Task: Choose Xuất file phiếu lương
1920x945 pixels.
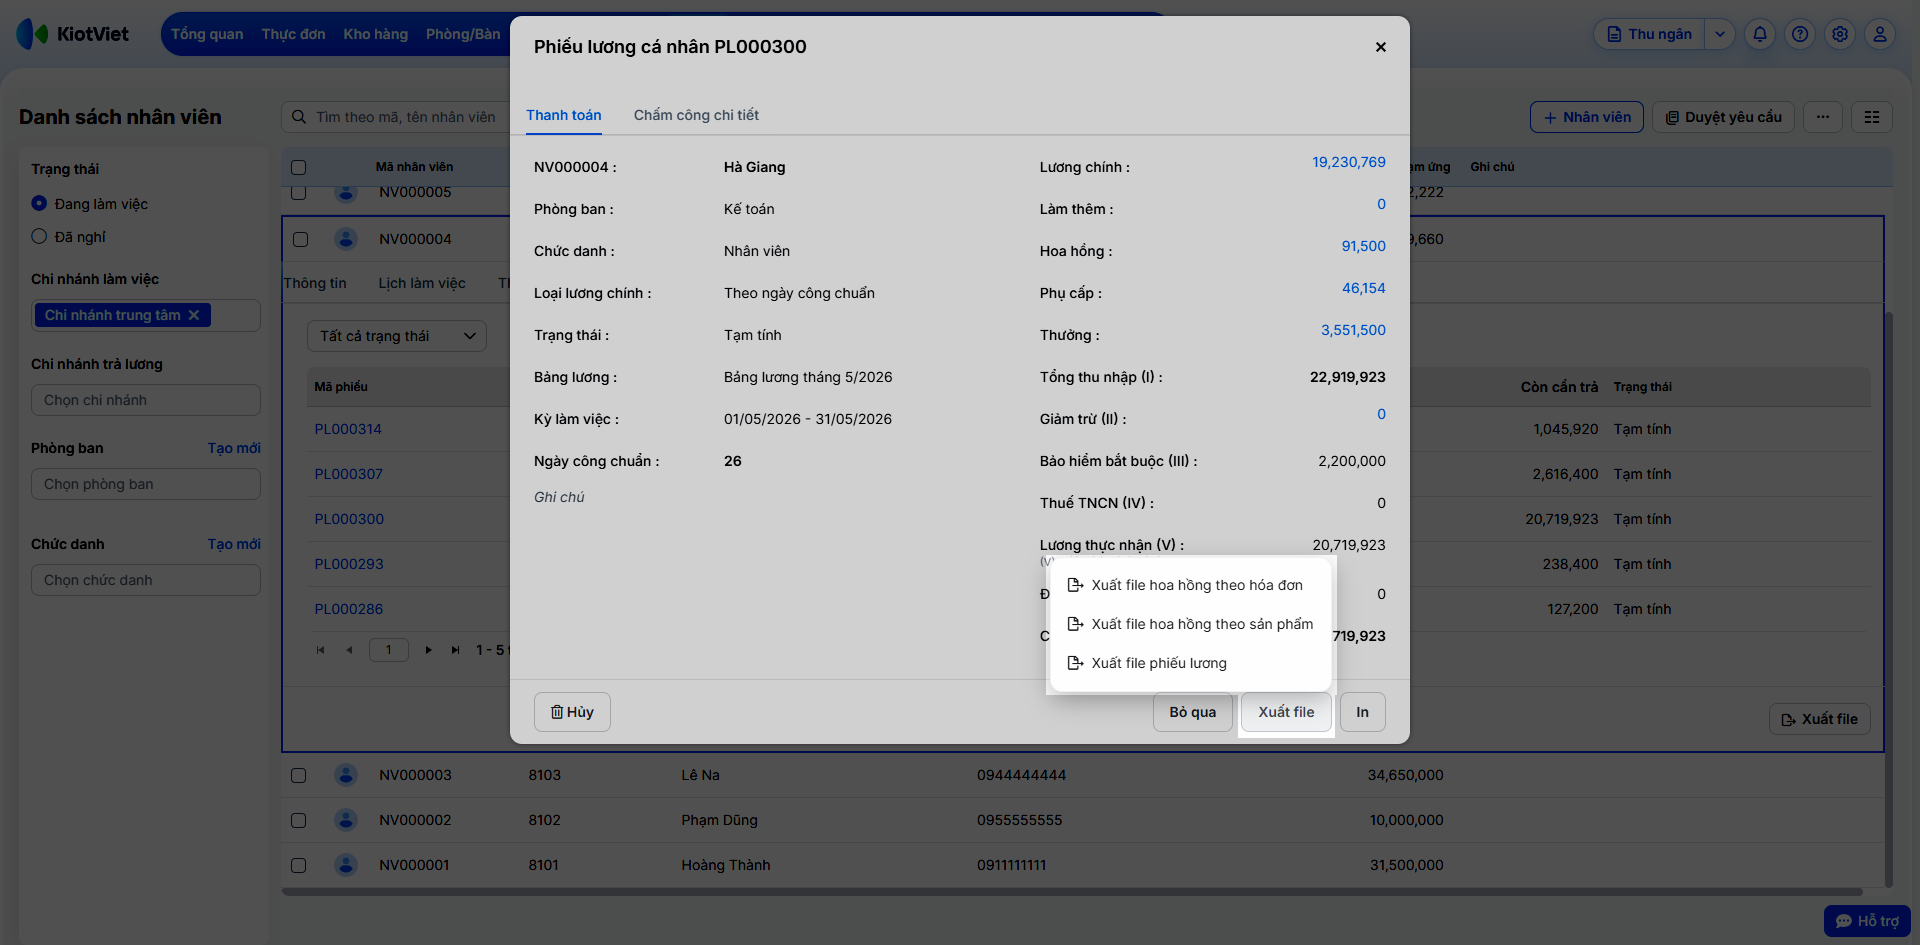Action: 1189,663
